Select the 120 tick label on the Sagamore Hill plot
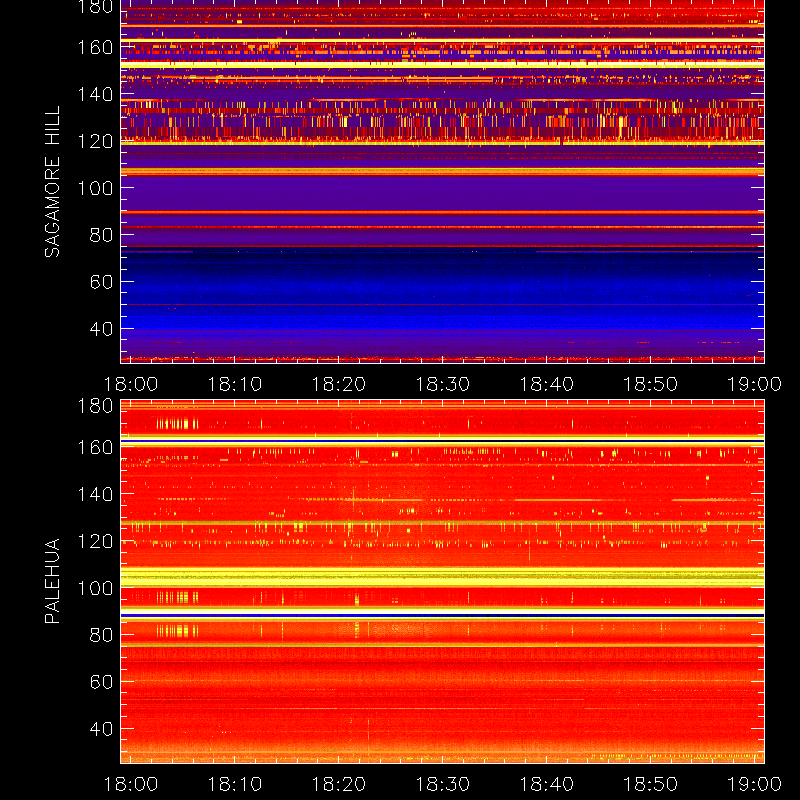This screenshot has height=800, width=800. click(95, 141)
